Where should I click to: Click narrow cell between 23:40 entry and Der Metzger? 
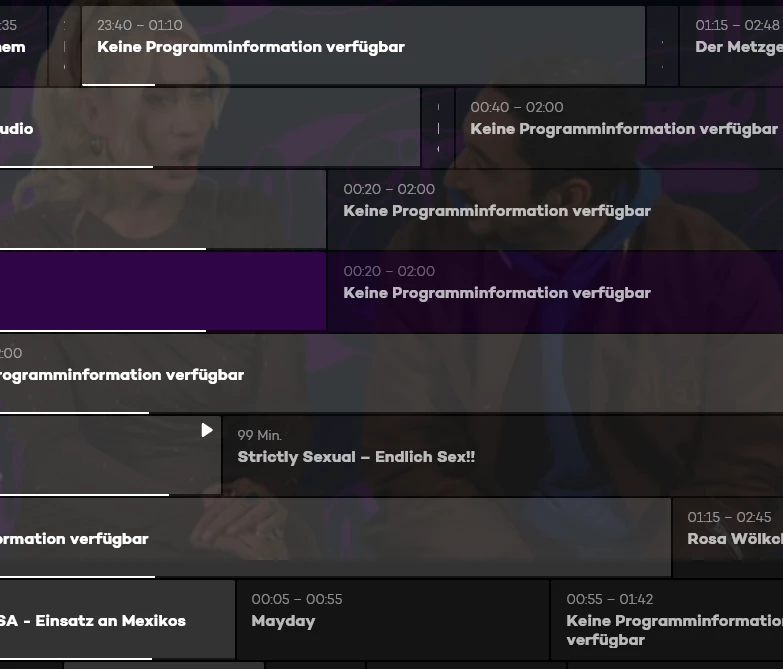tap(662, 45)
